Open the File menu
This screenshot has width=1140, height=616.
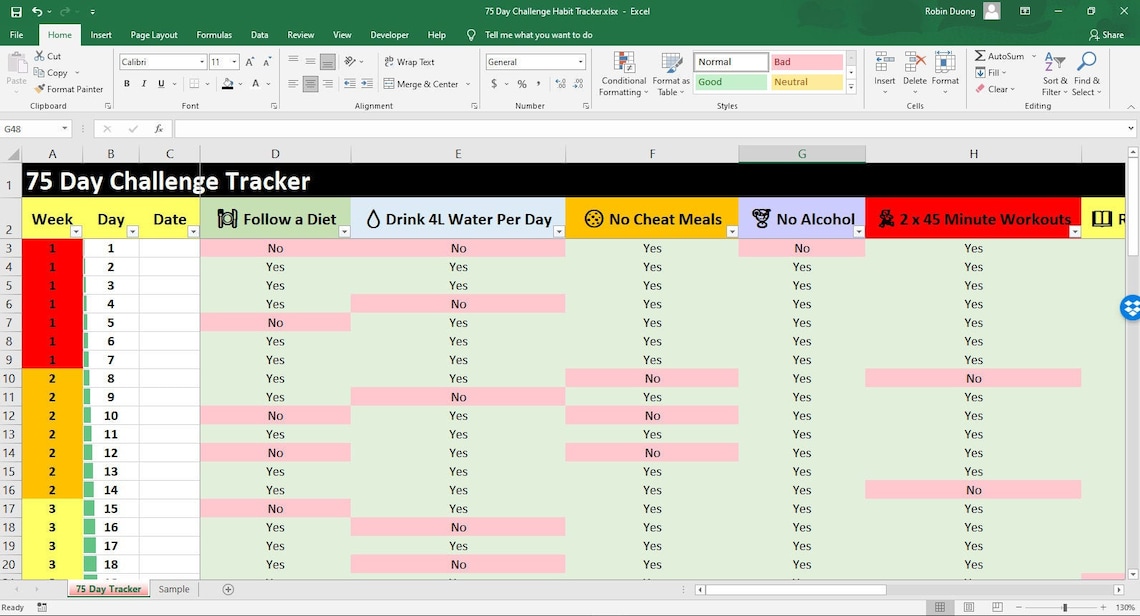click(17, 35)
